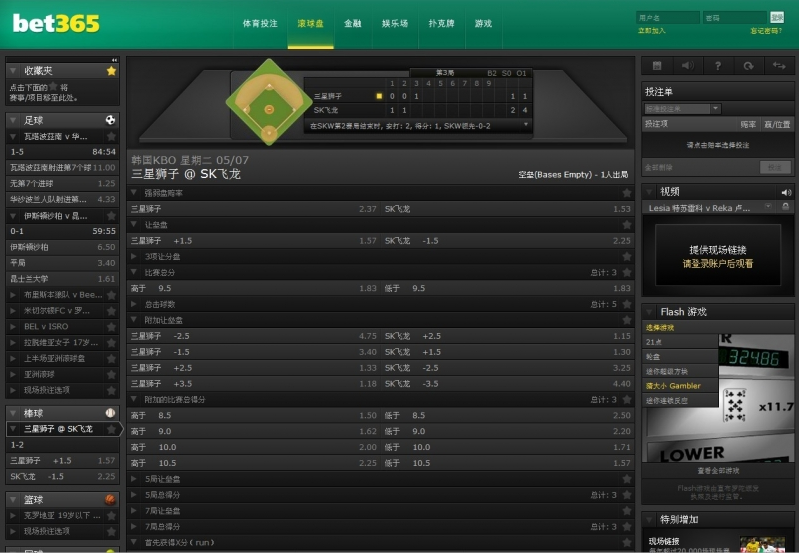Open the calculator icon in right toolbar
This screenshot has width=800, height=554.
click(x=657, y=65)
